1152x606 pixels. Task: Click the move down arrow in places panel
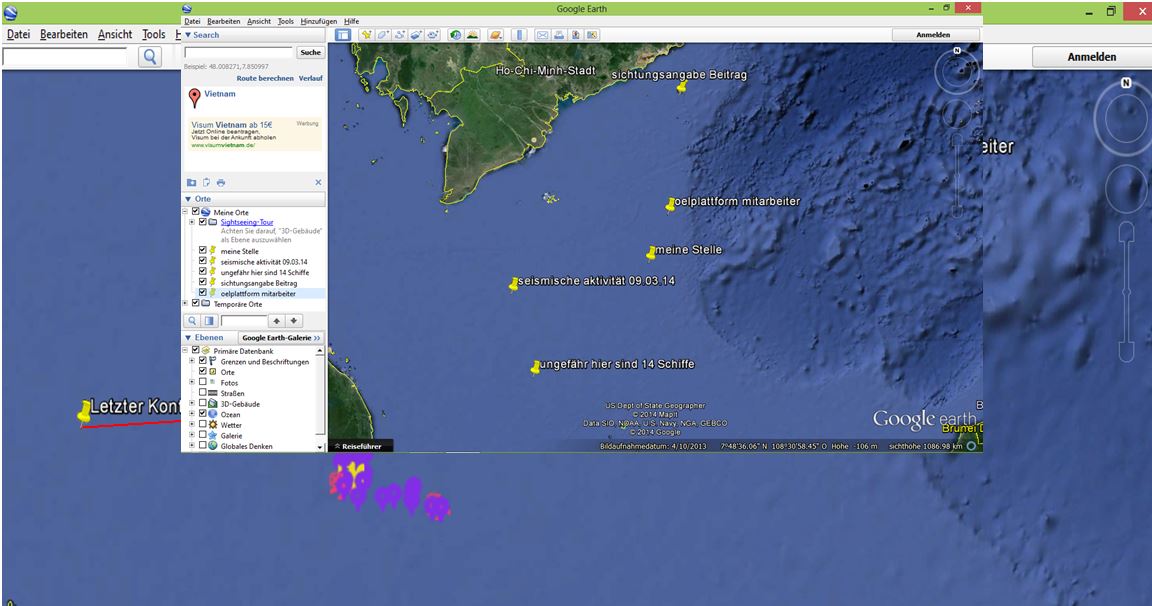click(293, 321)
